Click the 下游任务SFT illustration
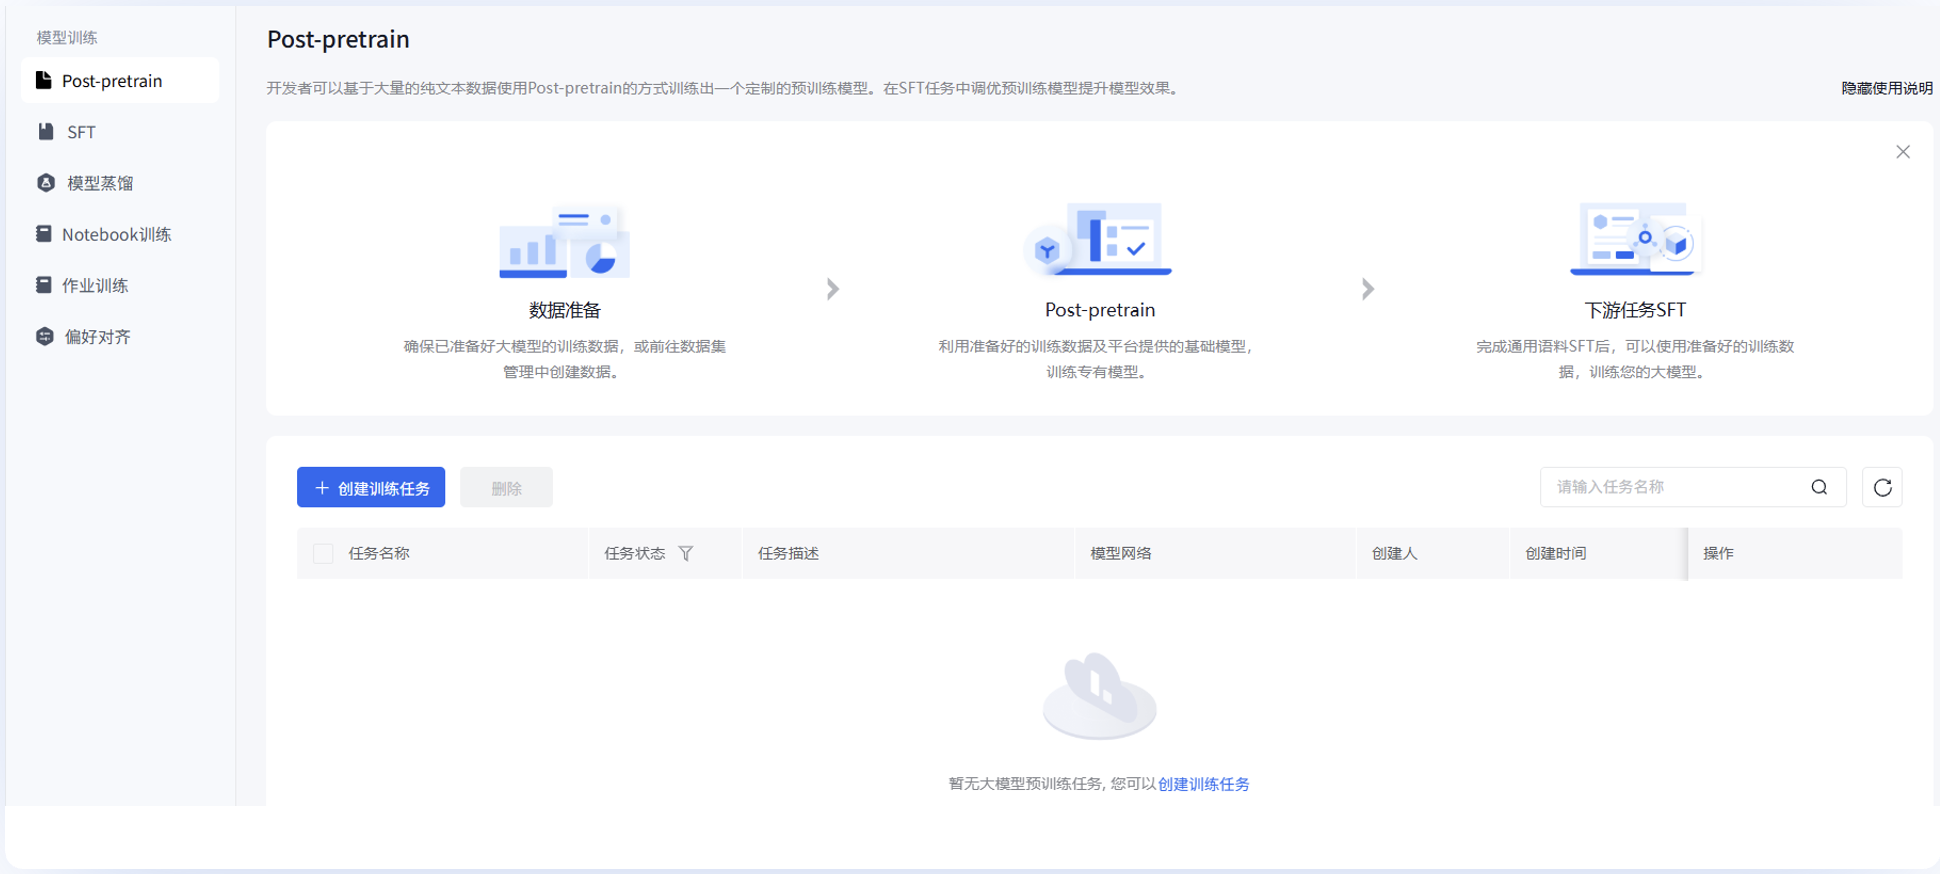 [1635, 239]
